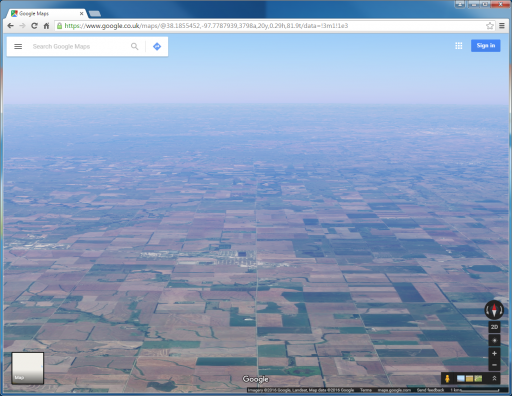The height and width of the screenshot is (396, 512).
Task: Open the Send feedback link
Action: pyautogui.click(x=430, y=390)
